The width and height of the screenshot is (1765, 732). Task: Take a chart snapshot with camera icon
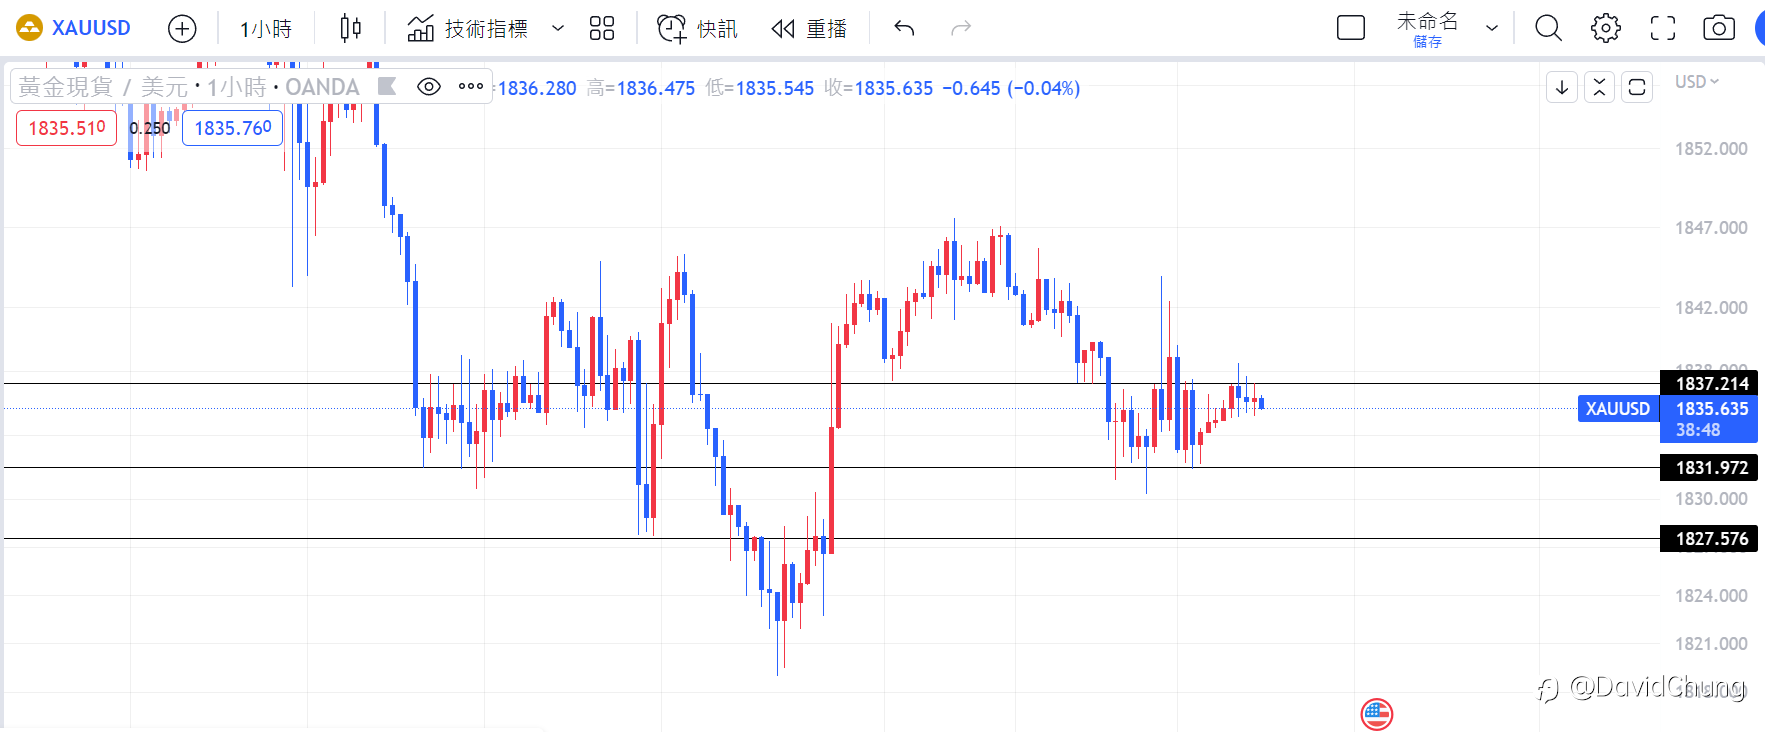coord(1719,29)
